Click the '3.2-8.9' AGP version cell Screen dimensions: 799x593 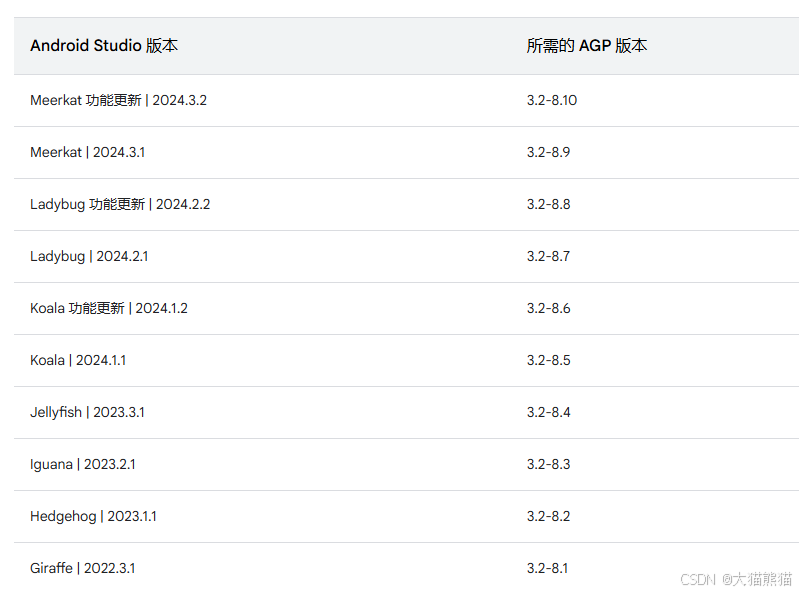(x=548, y=152)
